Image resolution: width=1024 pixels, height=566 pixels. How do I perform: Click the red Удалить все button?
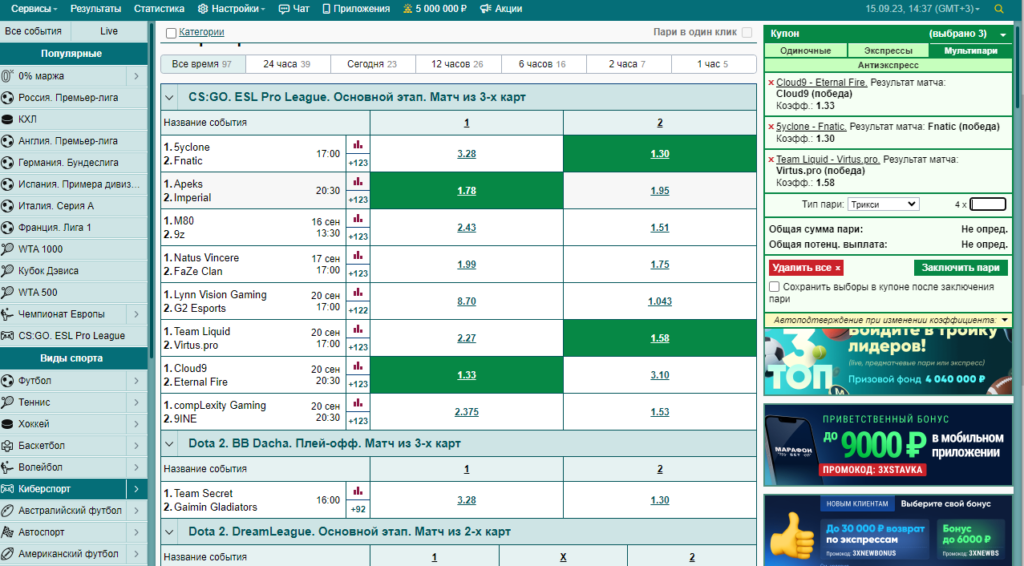806,268
